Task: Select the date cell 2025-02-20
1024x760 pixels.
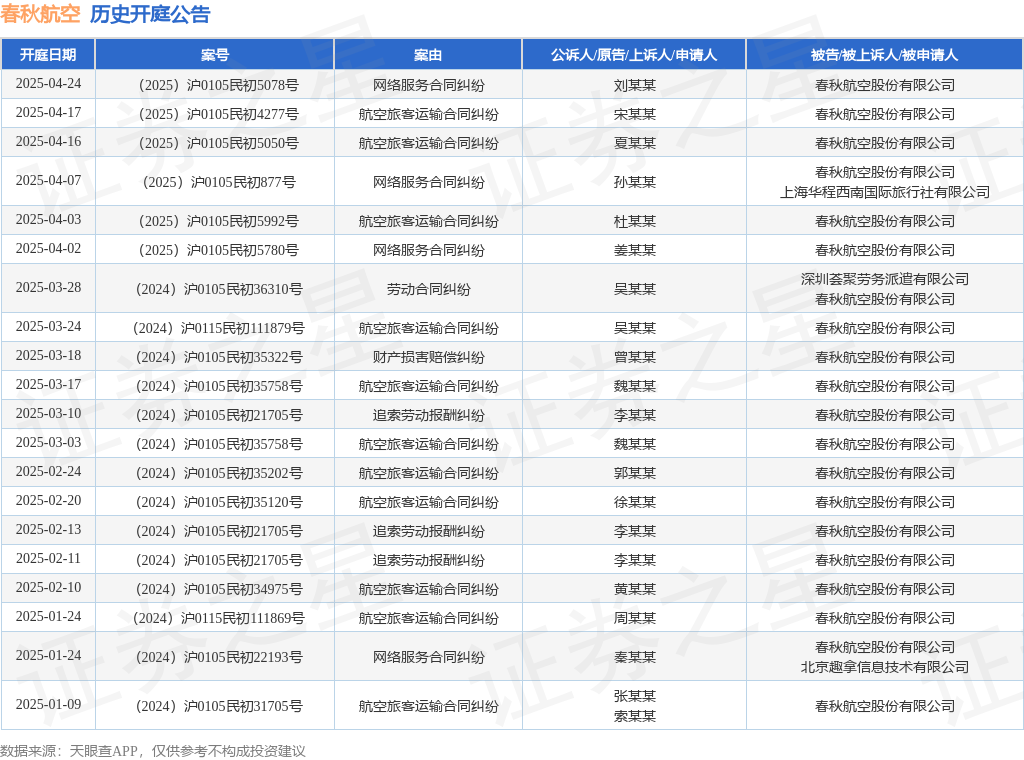Action: point(48,500)
